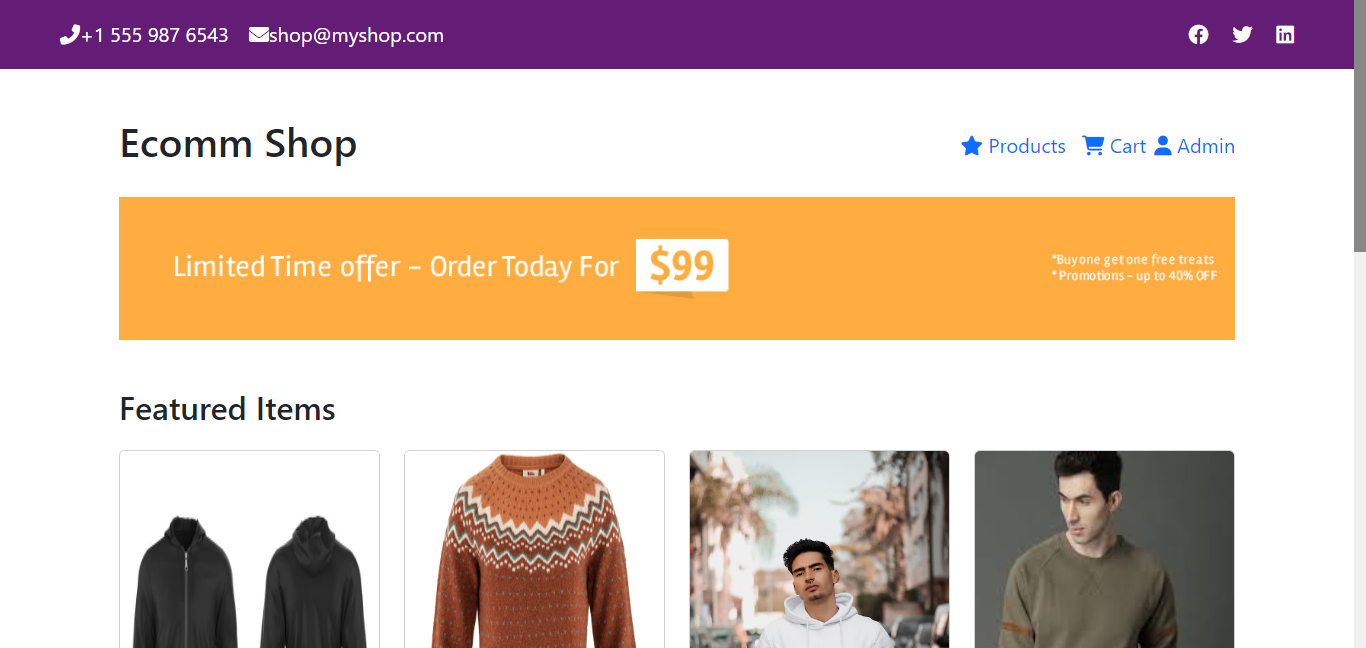The image size is (1366, 648).
Task: Click the phone number +1 555 987 6543
Action: (155, 35)
